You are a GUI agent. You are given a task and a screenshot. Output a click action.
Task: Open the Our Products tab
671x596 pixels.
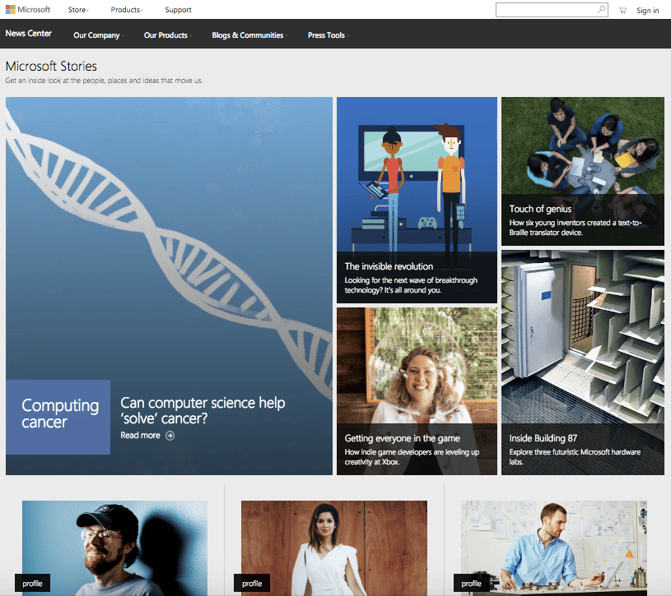tap(165, 35)
